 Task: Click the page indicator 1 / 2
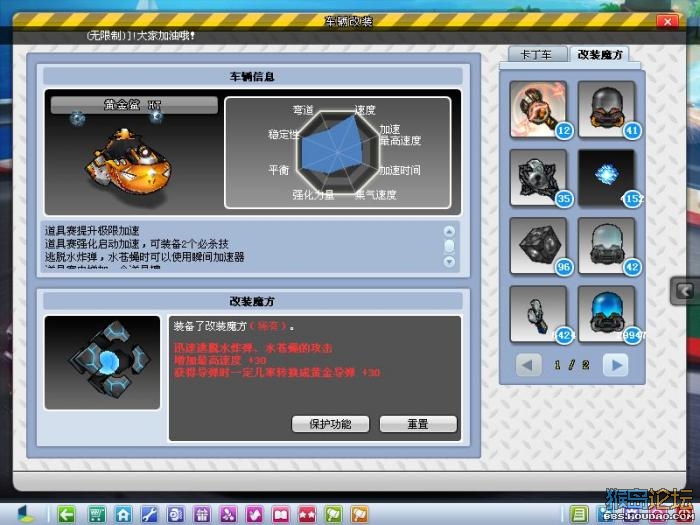(x=572, y=365)
